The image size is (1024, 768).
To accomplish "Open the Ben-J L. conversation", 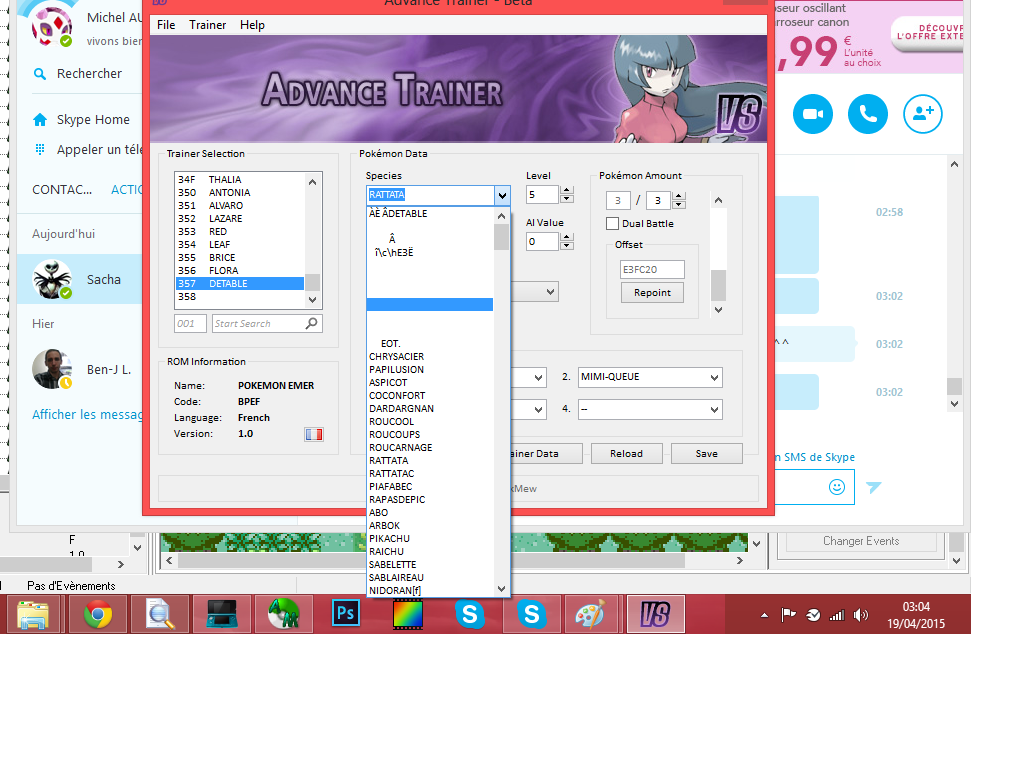I will [x=82, y=370].
